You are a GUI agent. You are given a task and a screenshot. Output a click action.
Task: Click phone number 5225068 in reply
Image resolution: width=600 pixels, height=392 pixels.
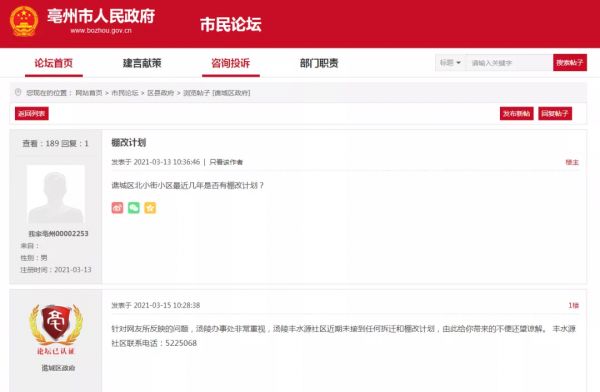click(x=181, y=343)
